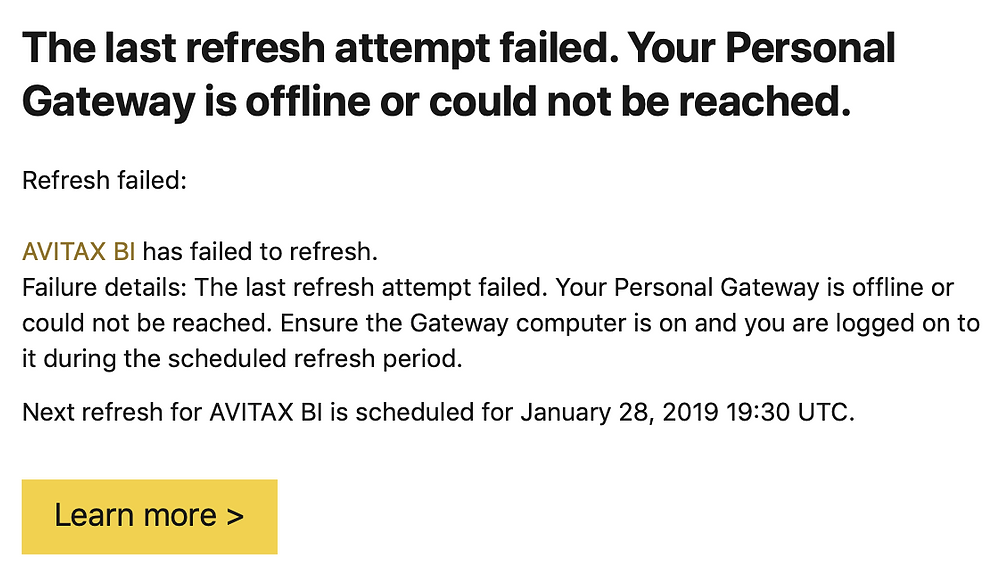The height and width of the screenshot is (566, 1006).
Task: Click 'could not be reached.' in the heading
Action: click(x=640, y=101)
